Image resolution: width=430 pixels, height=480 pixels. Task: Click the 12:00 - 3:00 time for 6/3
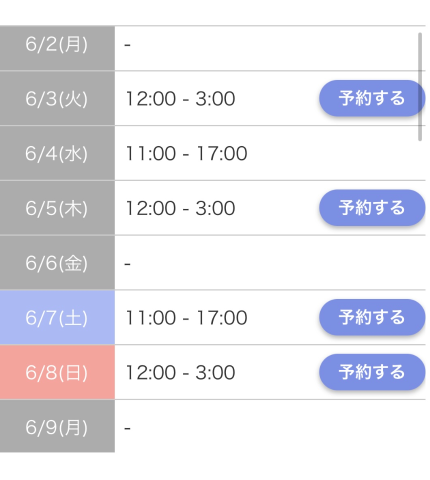180,99
